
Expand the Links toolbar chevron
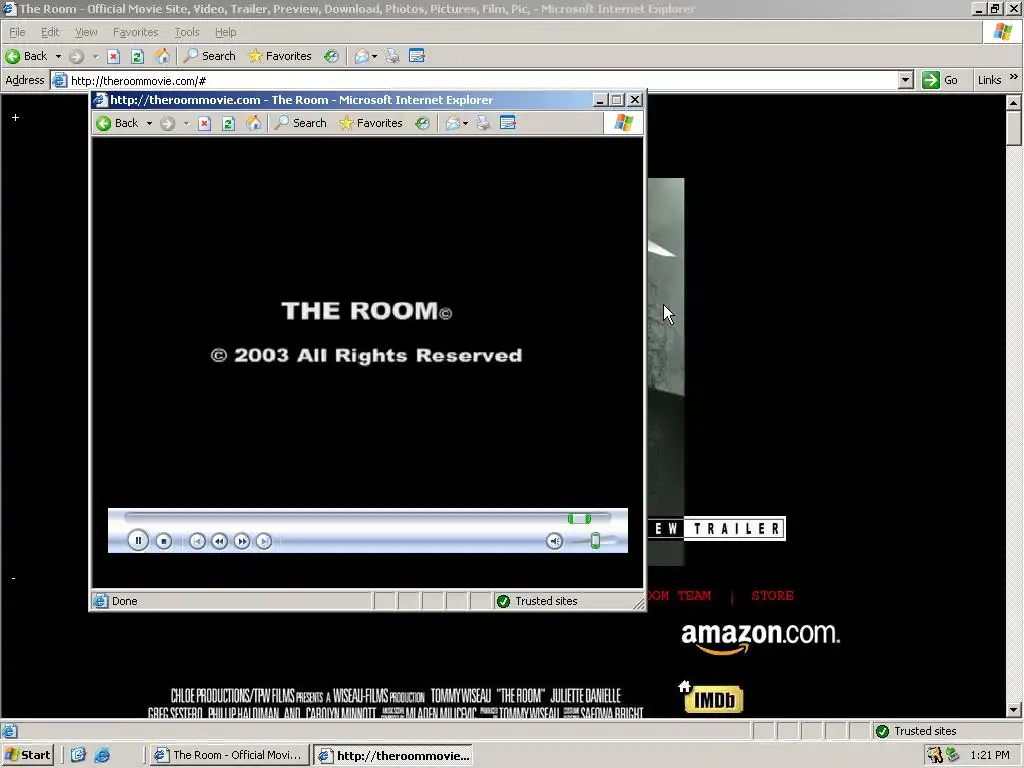click(x=1014, y=77)
